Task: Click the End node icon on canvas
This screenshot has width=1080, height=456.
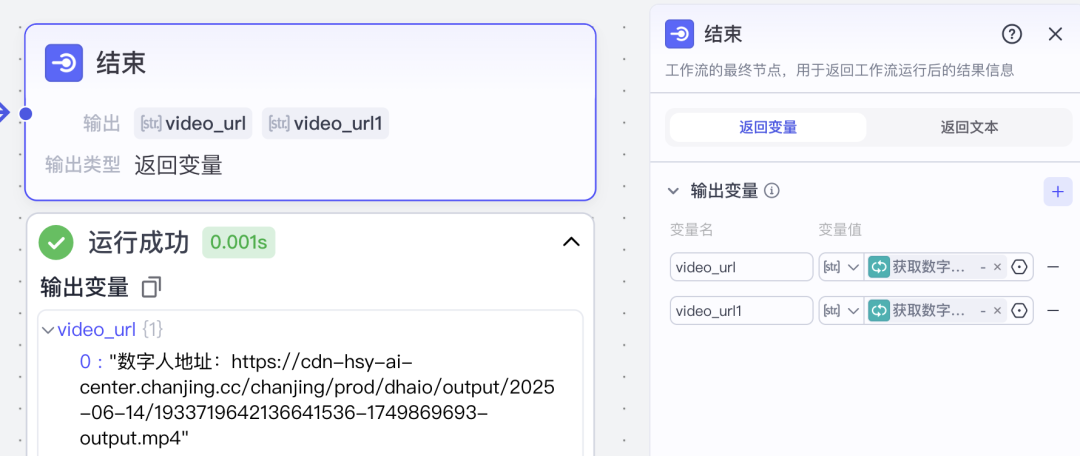Action: [x=64, y=63]
